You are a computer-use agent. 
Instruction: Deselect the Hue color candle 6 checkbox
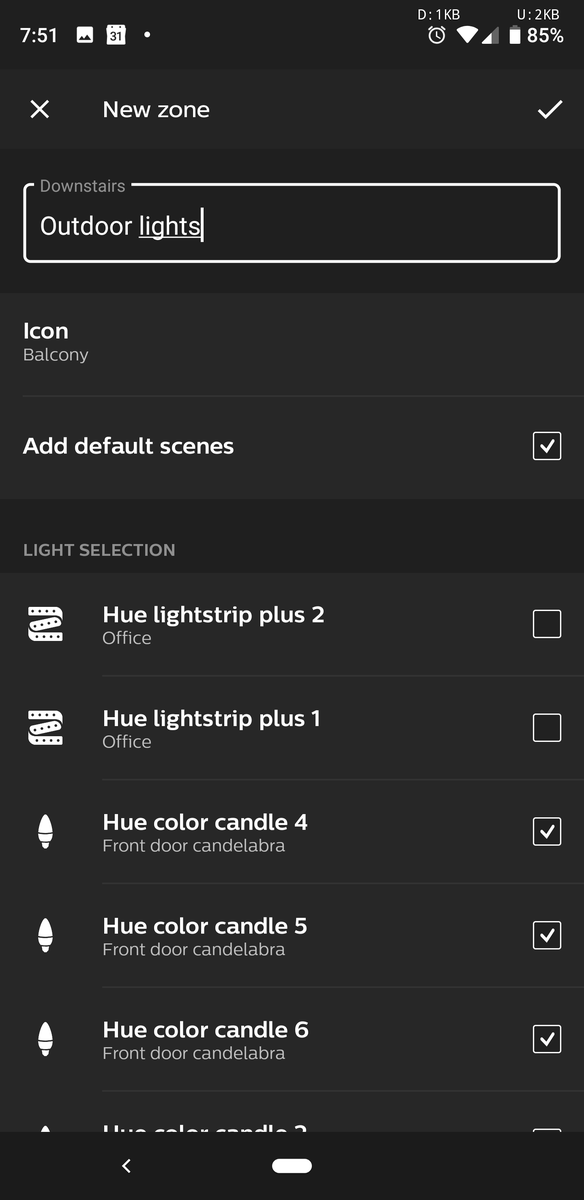[547, 1039]
